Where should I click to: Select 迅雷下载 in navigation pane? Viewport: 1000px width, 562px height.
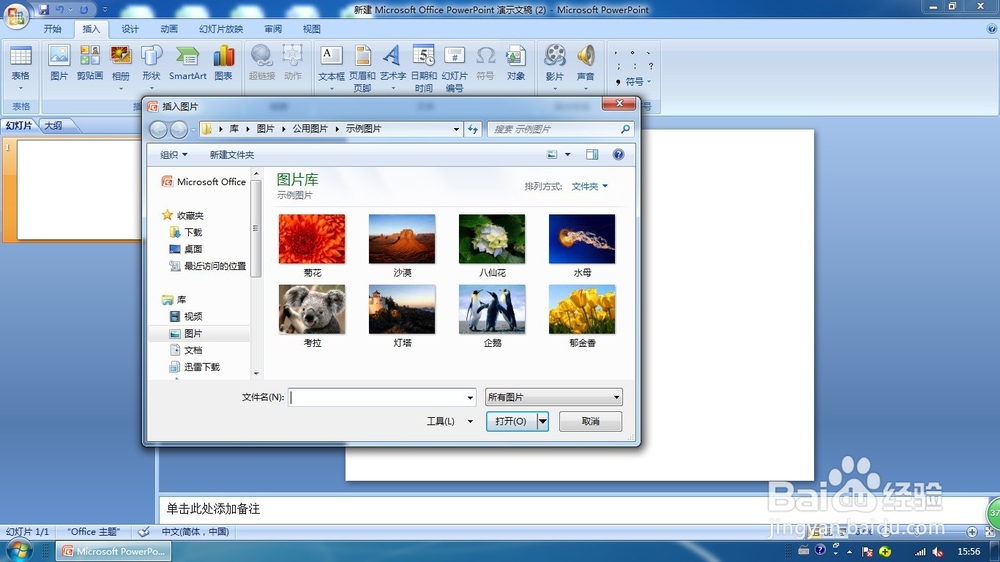pyautogui.click(x=202, y=367)
